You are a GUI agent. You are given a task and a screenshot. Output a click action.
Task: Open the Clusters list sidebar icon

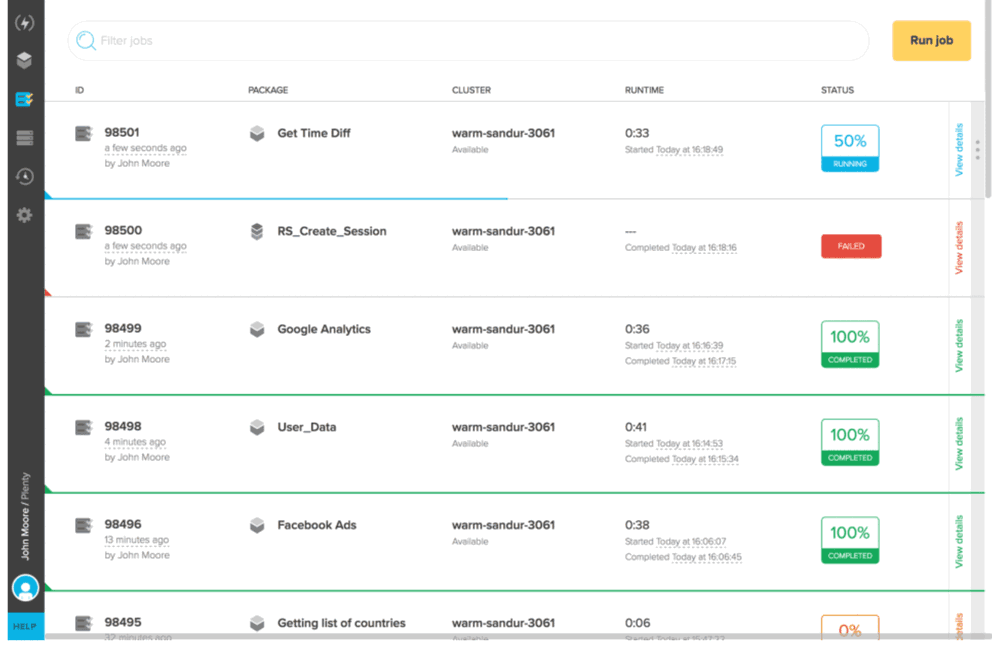coord(24,137)
